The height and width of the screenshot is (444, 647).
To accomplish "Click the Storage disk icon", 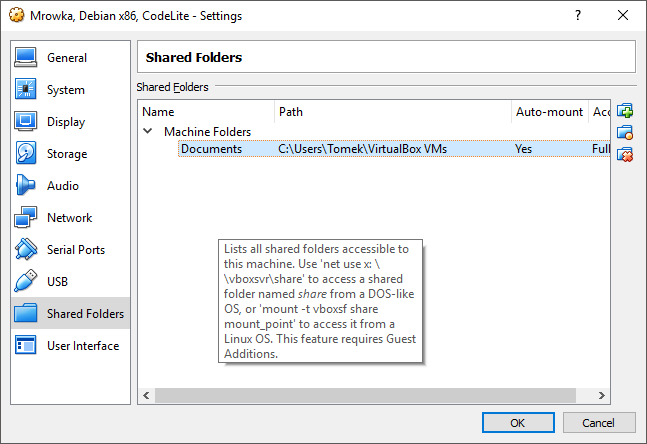I will [26, 154].
